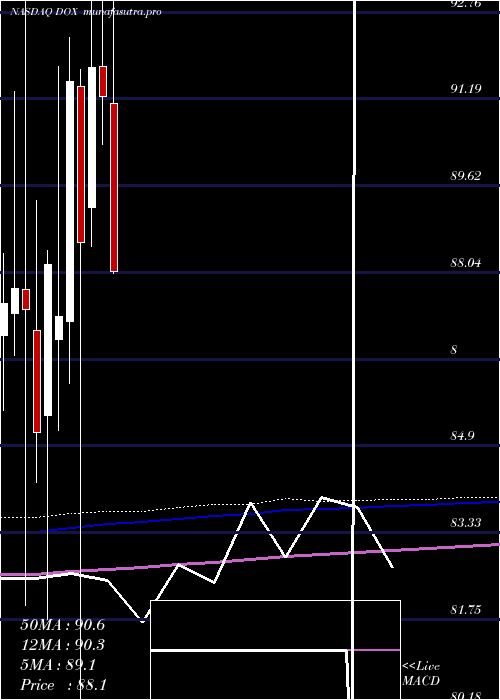Viewport: 500px width, 700px height.
Task: Click the 89.62 price axis label
Action: click(466, 175)
